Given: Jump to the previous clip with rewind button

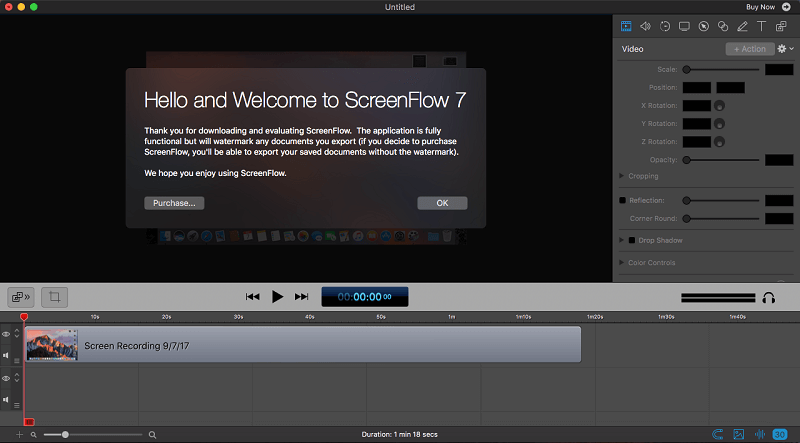Looking at the screenshot, I should click(253, 297).
